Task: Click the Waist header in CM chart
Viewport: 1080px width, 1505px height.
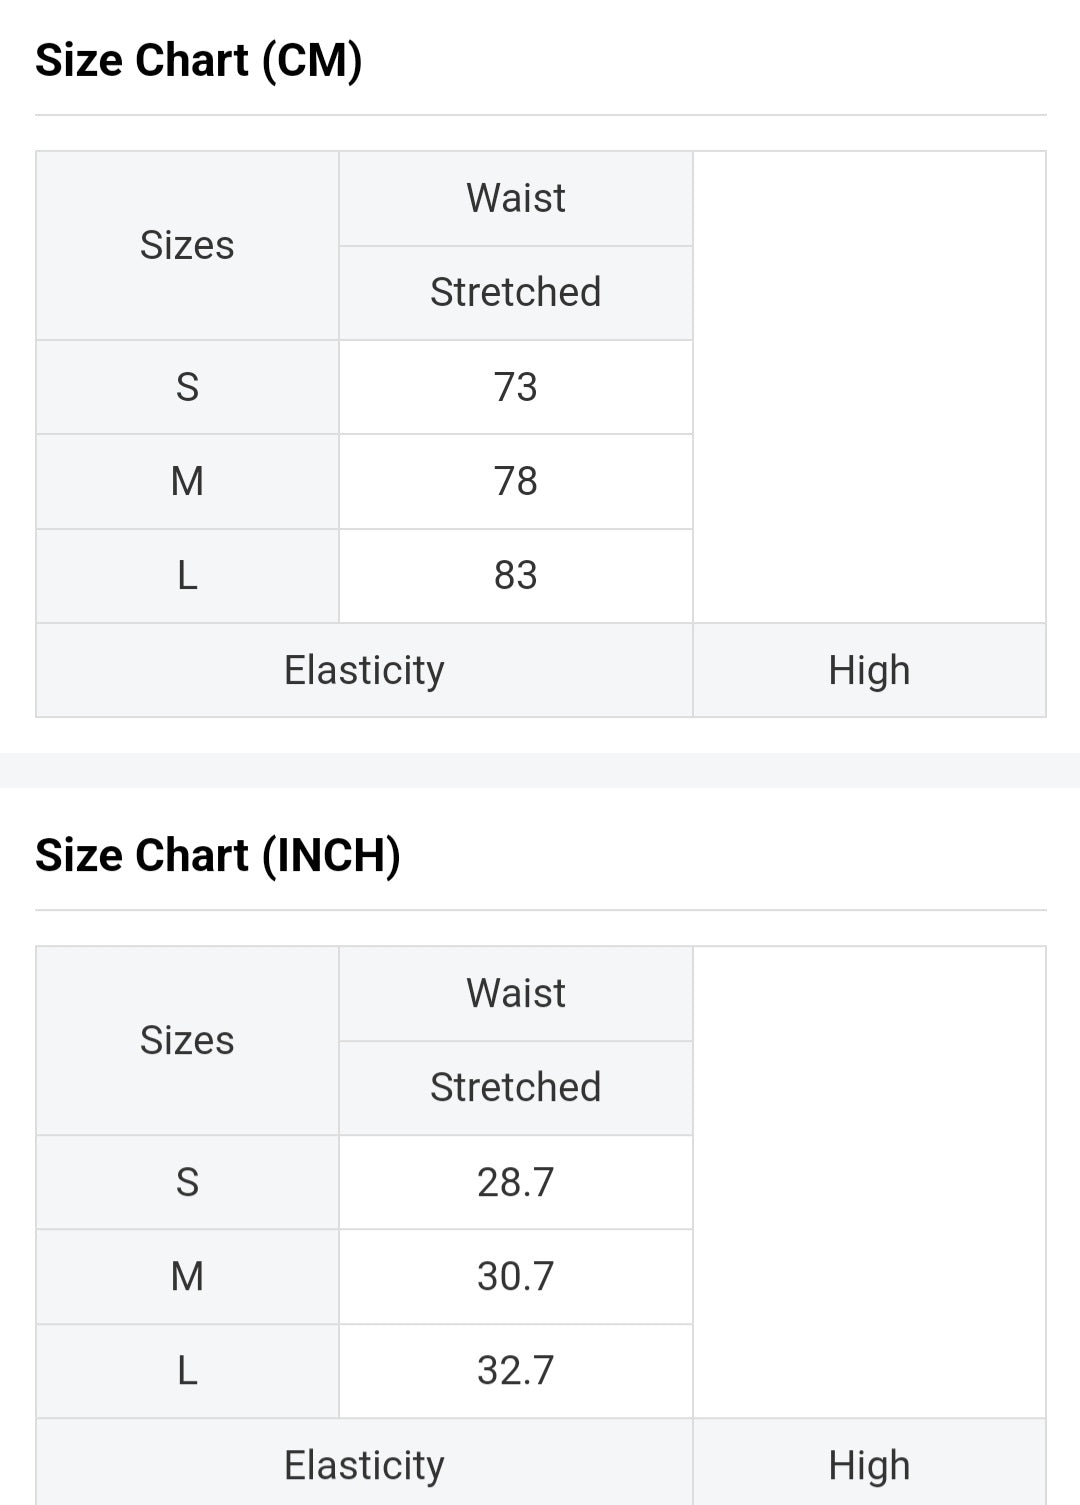Action: coord(515,198)
